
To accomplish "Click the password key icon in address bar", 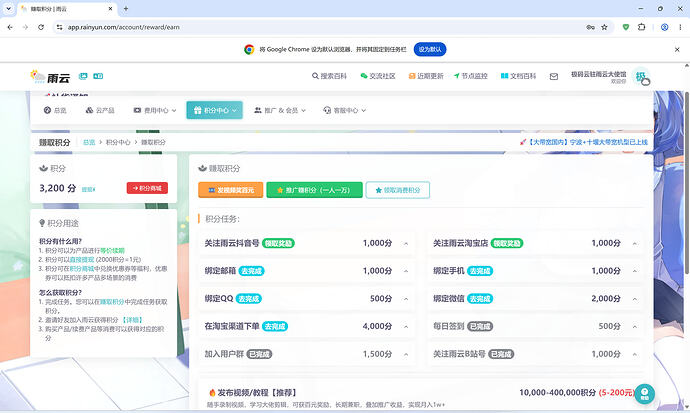I will click(591, 27).
